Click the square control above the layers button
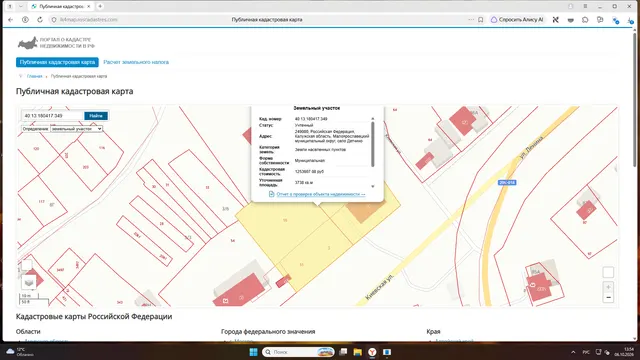 [x=27, y=265]
